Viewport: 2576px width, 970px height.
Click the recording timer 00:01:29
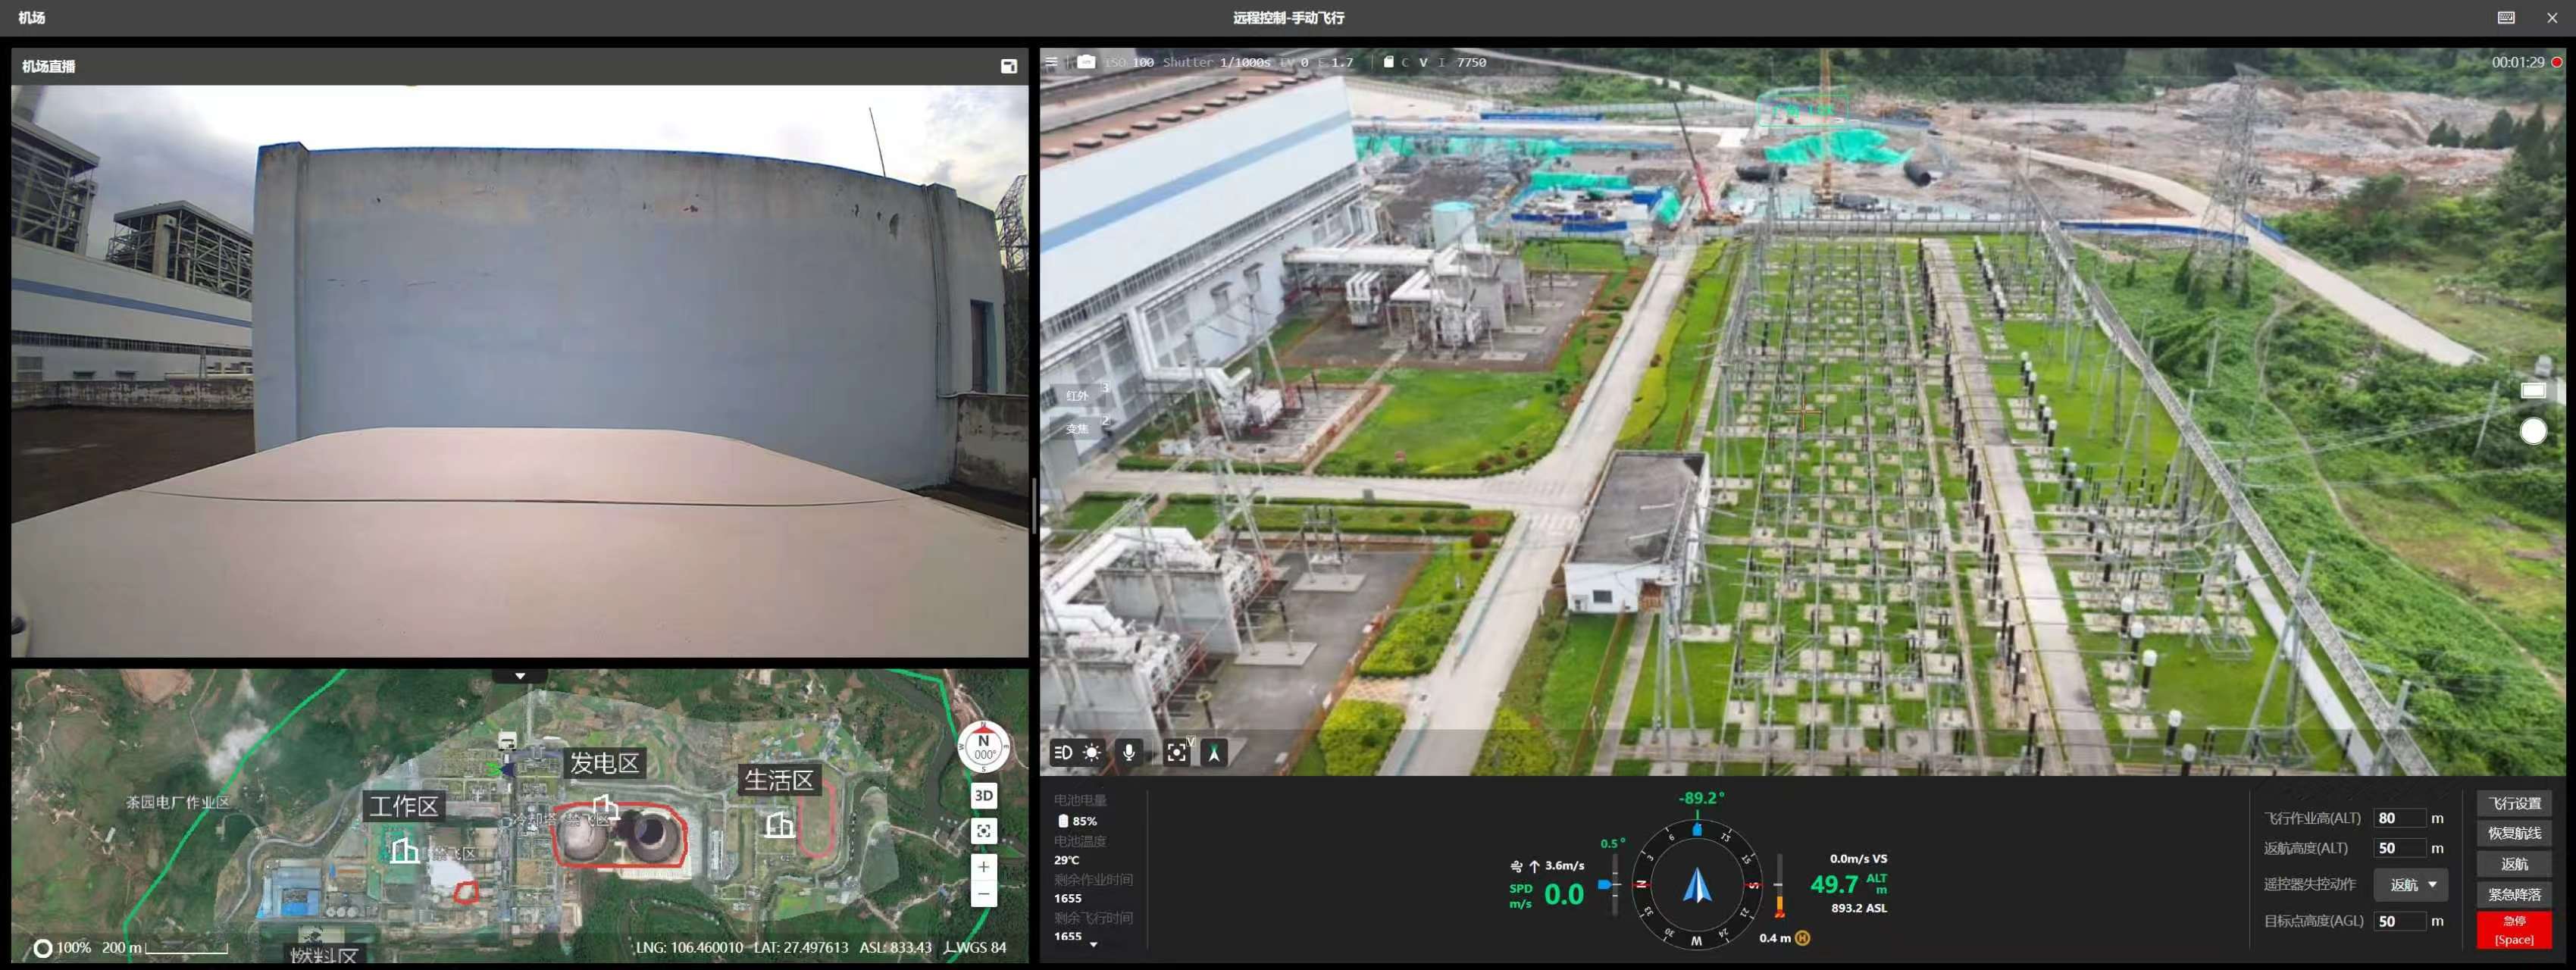(2518, 62)
